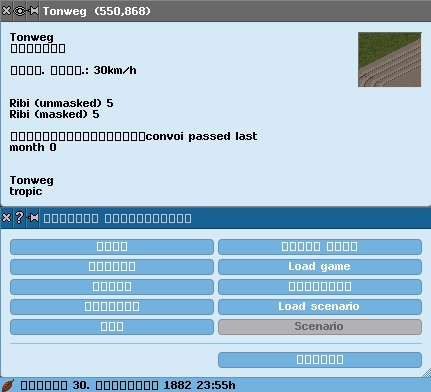Image resolution: width=431 pixels, height=392 pixels.
Task: Click the button left of Load game
Action: coord(112,267)
